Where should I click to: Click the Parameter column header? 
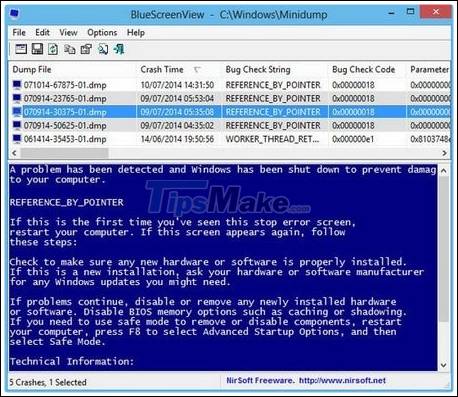click(x=429, y=70)
